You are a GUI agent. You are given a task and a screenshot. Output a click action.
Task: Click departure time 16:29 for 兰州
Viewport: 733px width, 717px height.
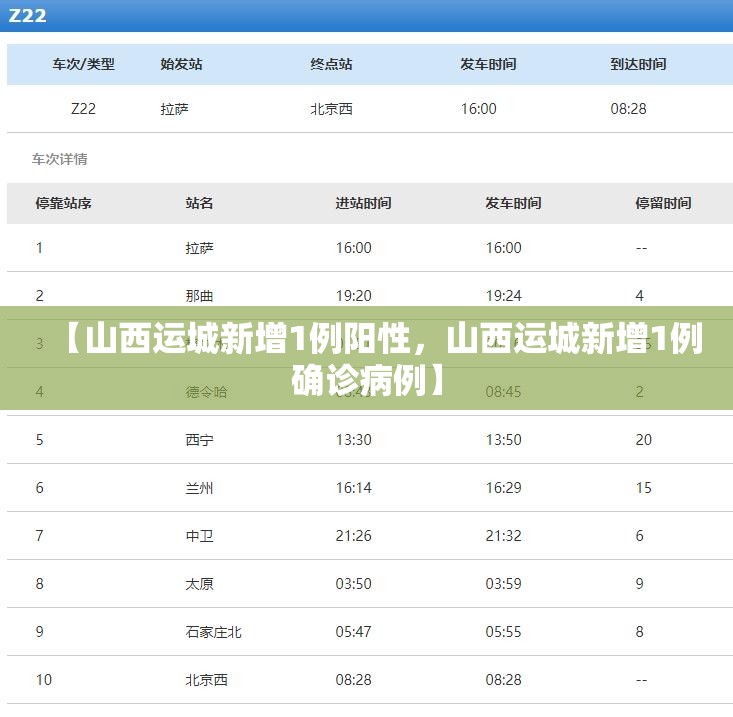[x=503, y=488]
